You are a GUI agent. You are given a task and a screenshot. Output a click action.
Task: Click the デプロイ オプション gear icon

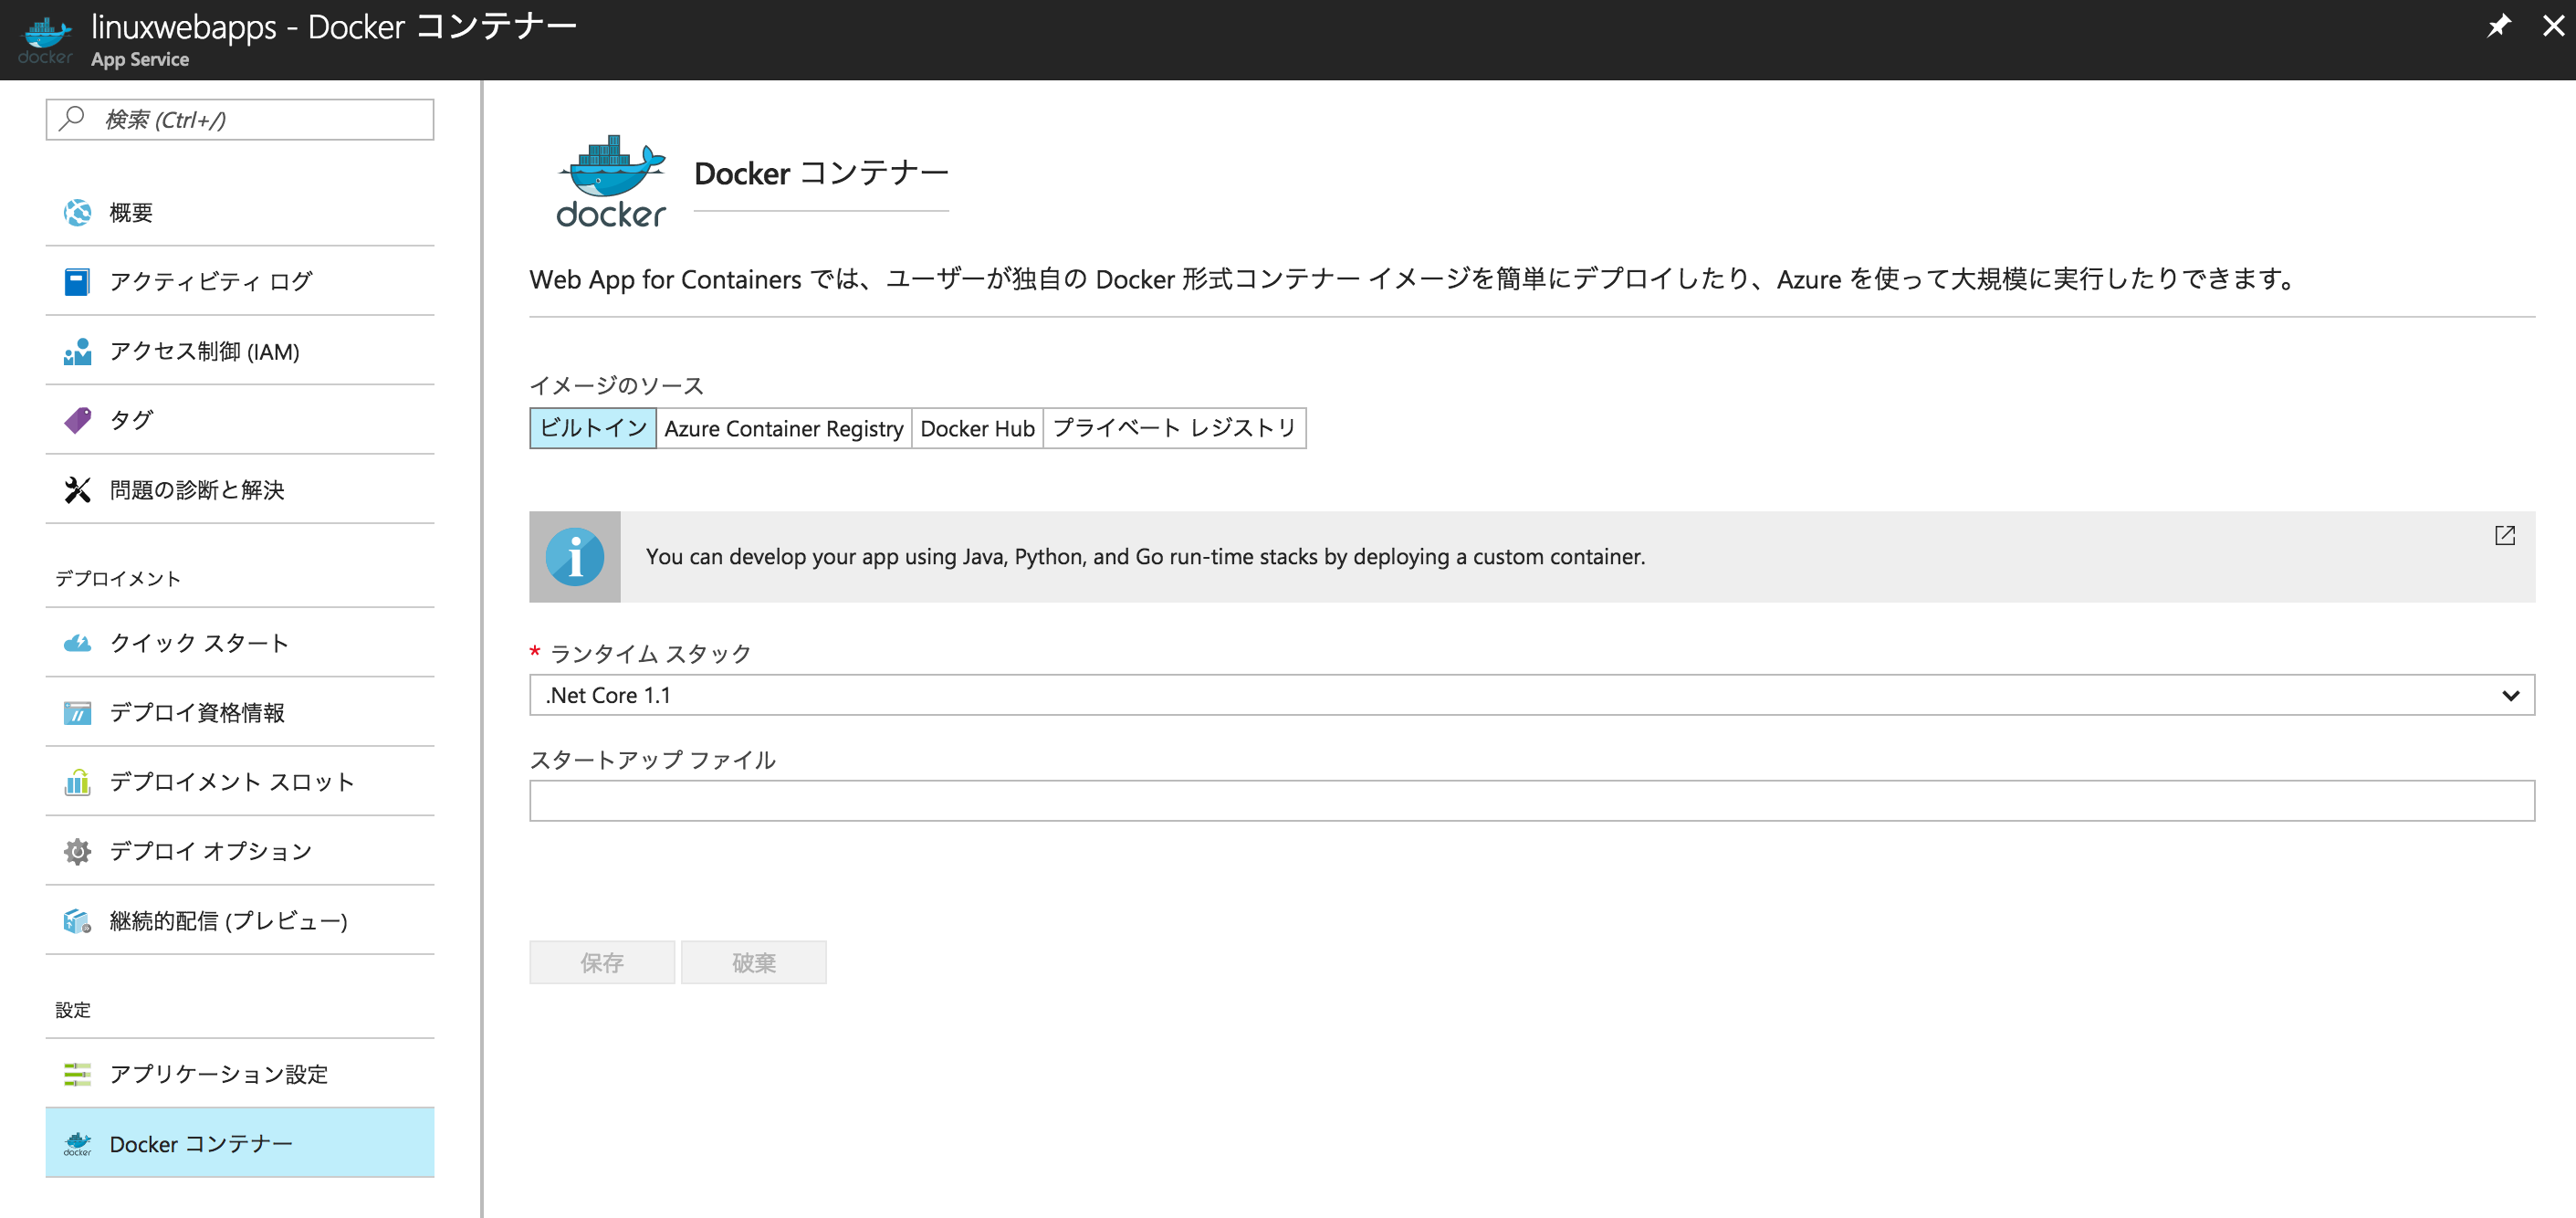[x=77, y=851]
